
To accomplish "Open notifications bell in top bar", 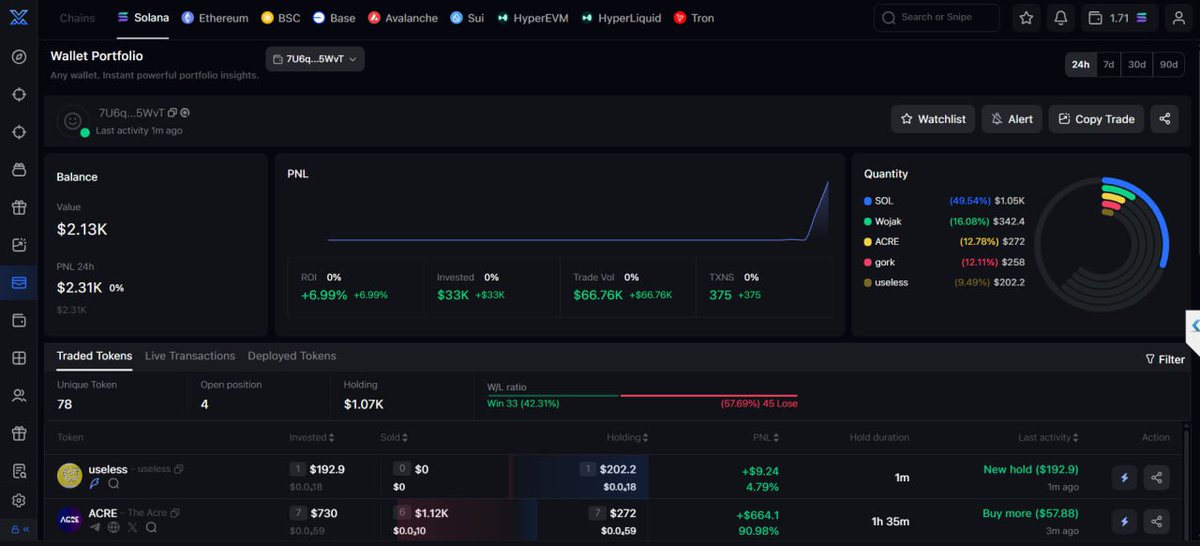I will pos(1060,18).
